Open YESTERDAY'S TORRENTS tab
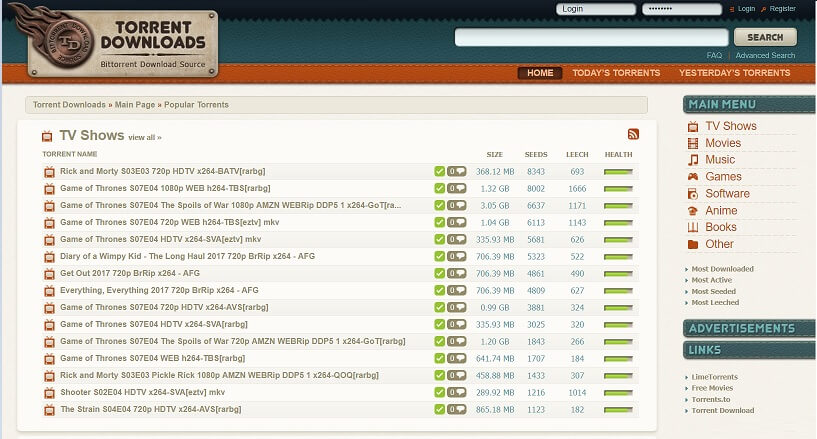The image size is (817, 439). coord(734,73)
